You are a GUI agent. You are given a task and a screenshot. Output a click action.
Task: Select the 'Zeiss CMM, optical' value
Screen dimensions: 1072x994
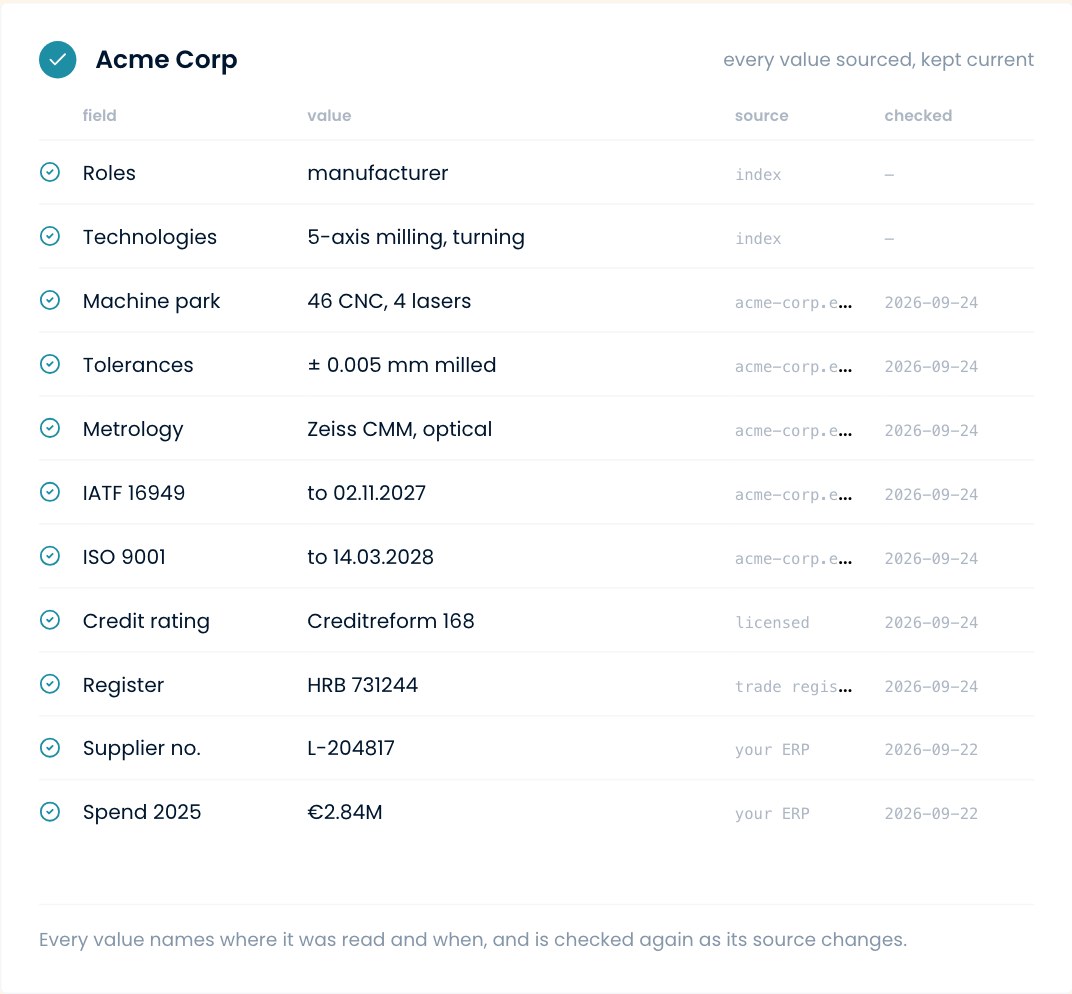399,429
